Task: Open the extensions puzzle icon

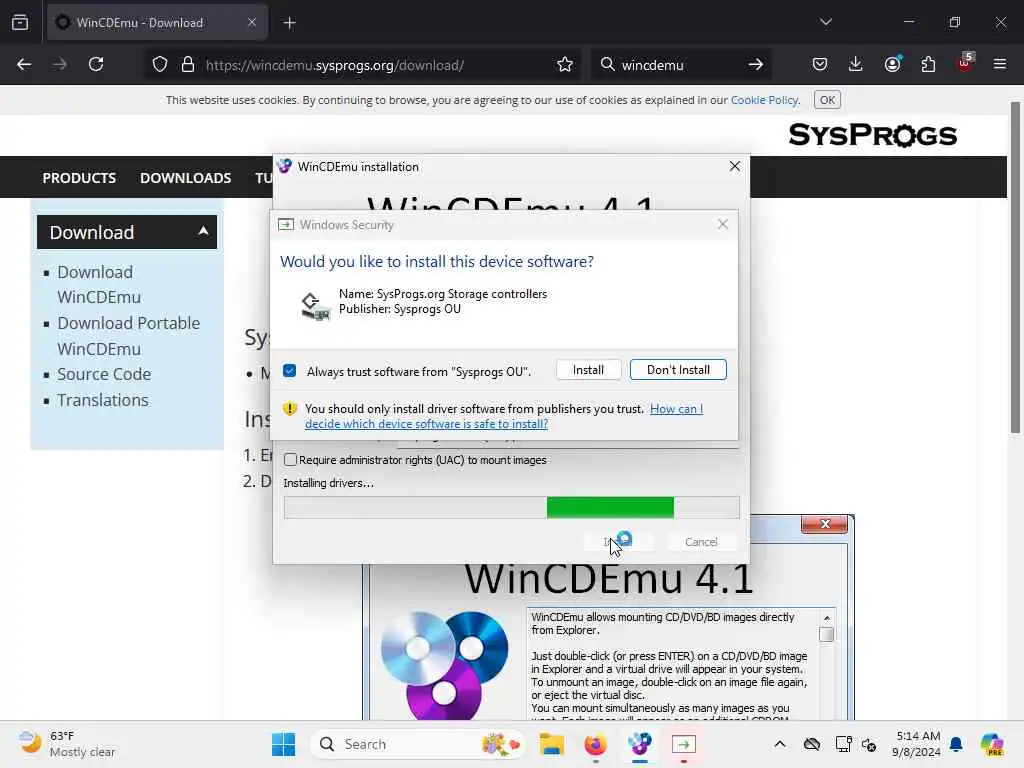Action: (x=928, y=65)
